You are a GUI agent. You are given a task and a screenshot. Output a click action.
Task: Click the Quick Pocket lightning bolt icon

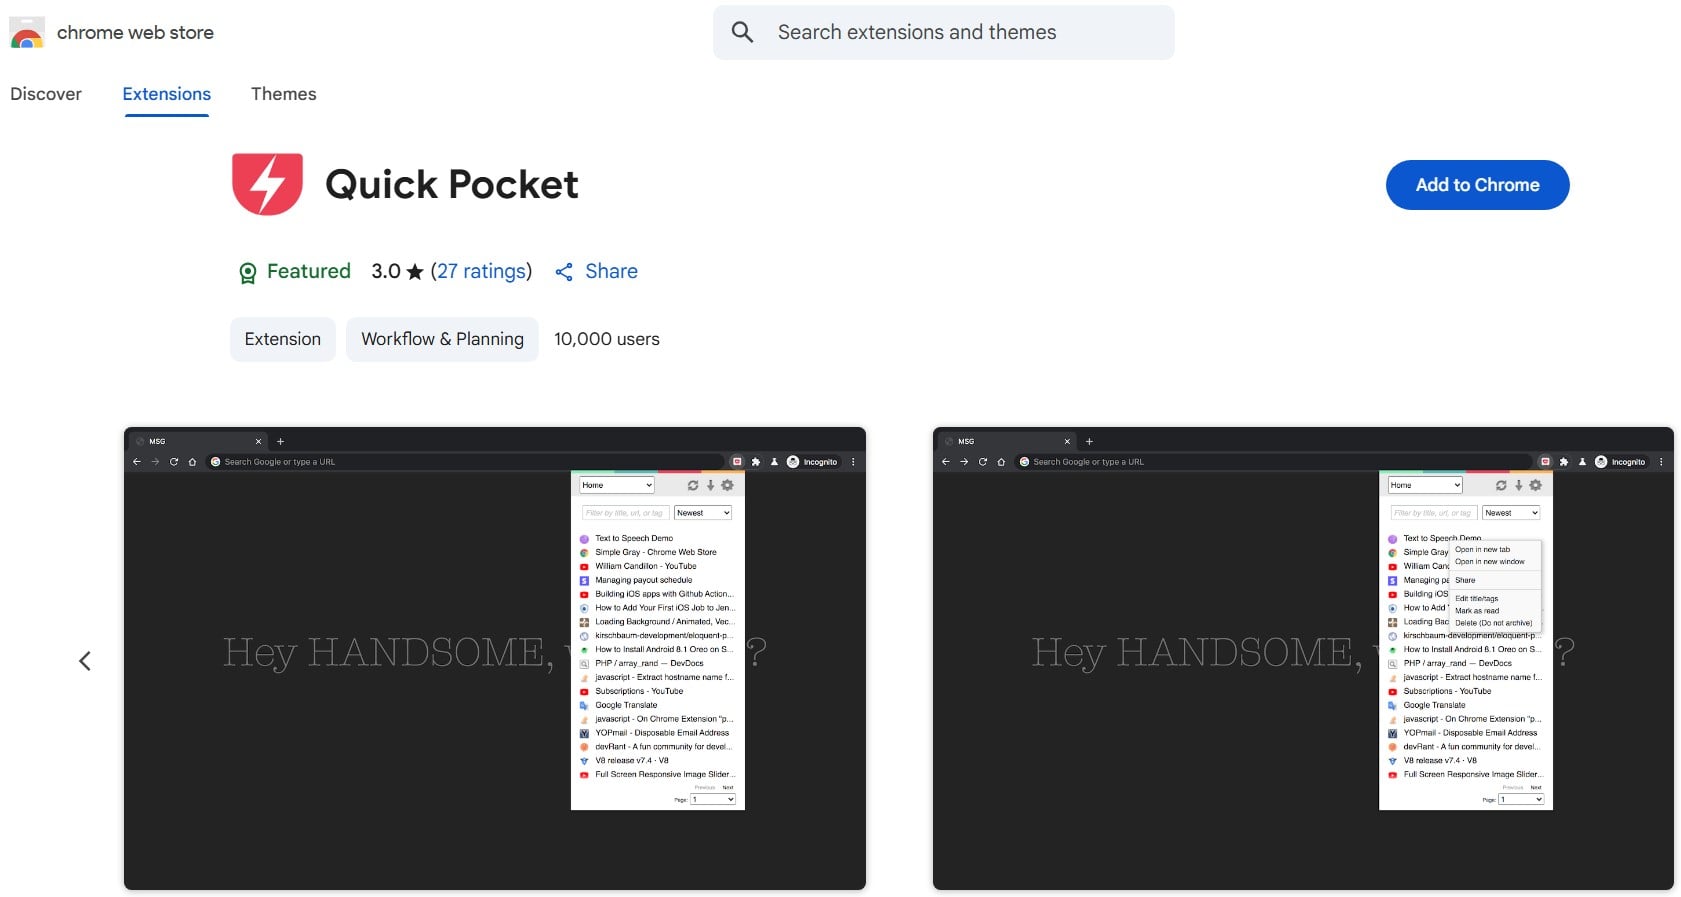point(267,184)
